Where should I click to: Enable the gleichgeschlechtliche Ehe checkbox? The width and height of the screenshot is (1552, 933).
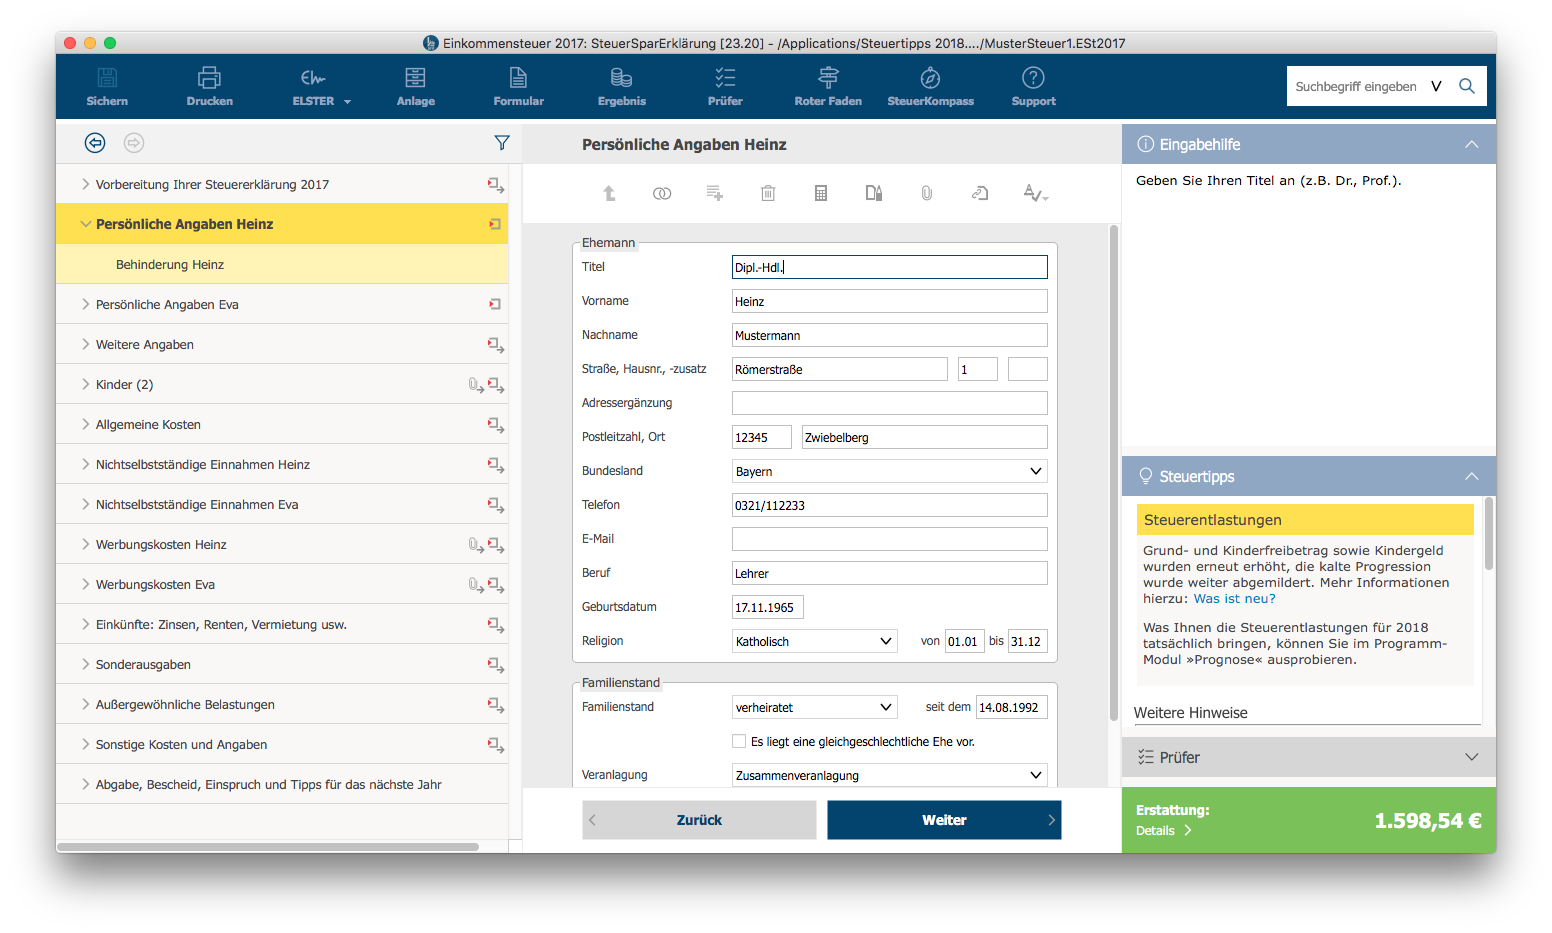pyautogui.click(x=739, y=741)
